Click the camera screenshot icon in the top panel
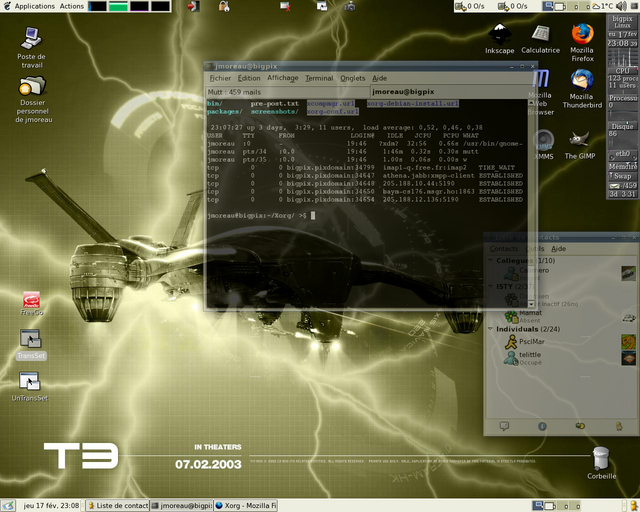Viewport: 640px width, 512px height. [x=349, y=6]
